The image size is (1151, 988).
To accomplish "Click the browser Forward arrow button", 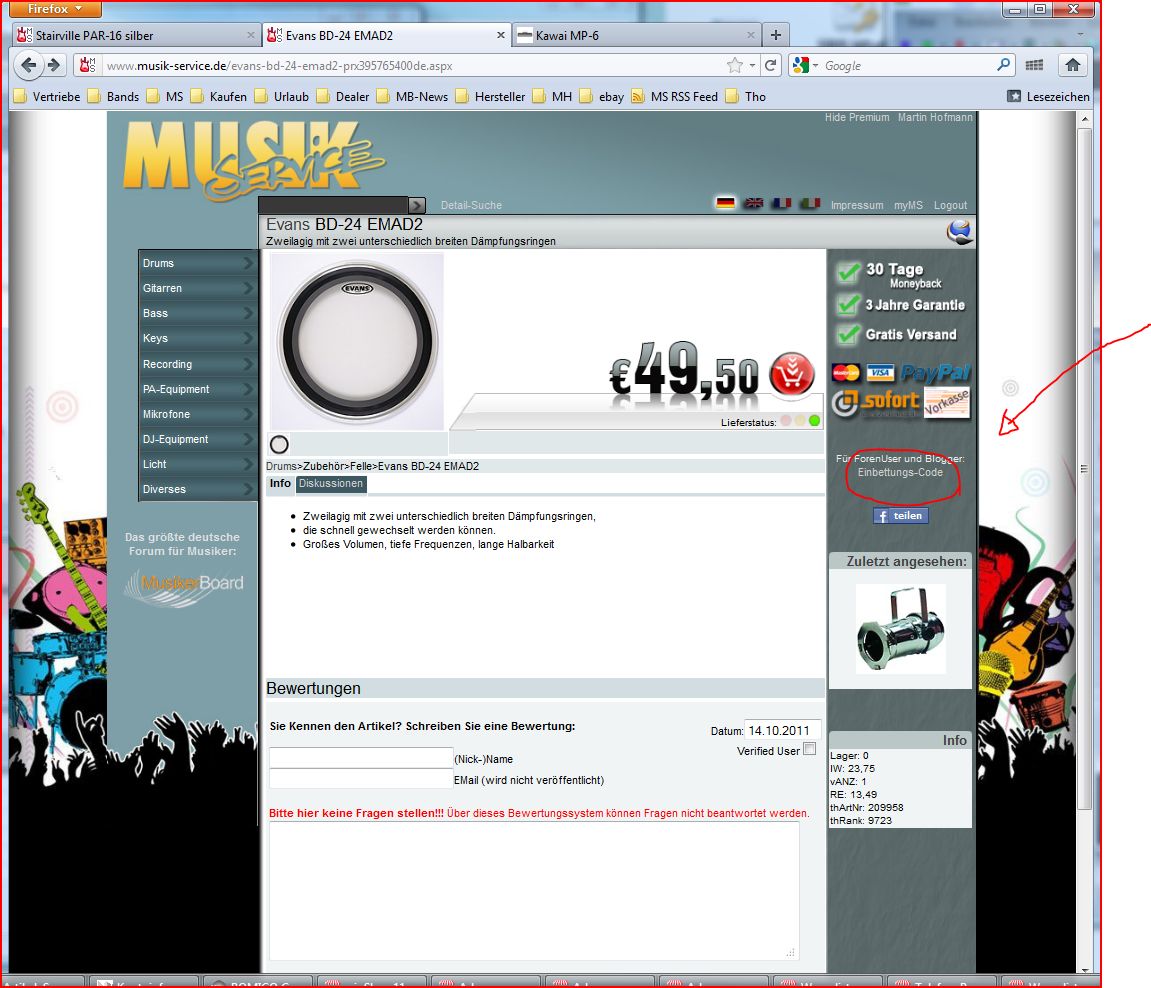I will tap(54, 65).
